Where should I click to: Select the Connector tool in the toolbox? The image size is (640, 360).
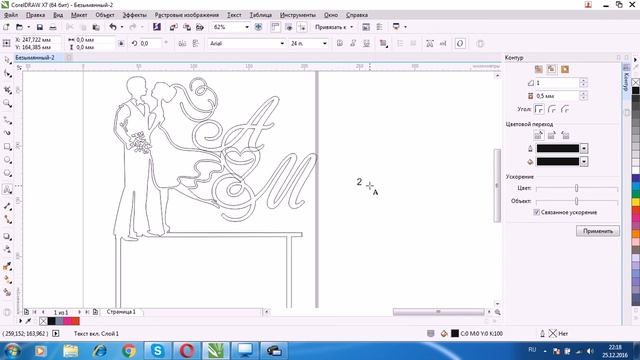[7, 220]
